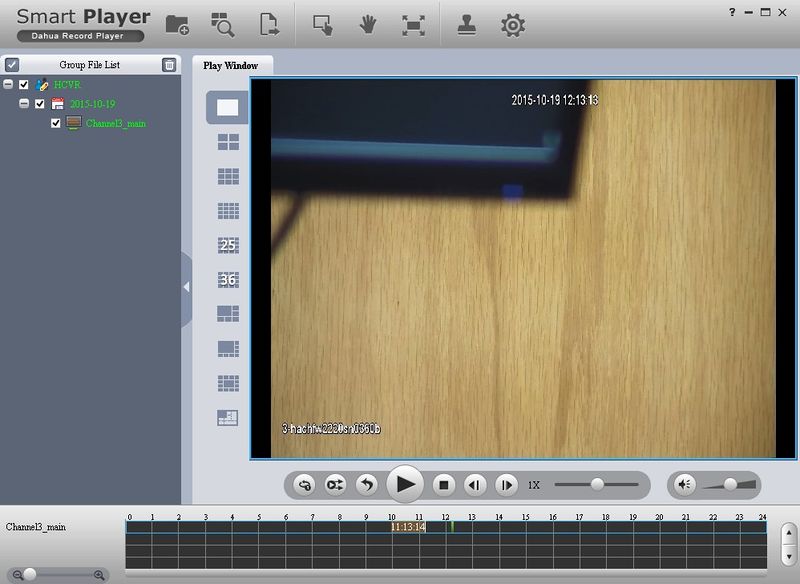This screenshot has height=584, width=800.
Task: Toggle the 2015-10-19 date checkbox
Action: (x=40, y=104)
